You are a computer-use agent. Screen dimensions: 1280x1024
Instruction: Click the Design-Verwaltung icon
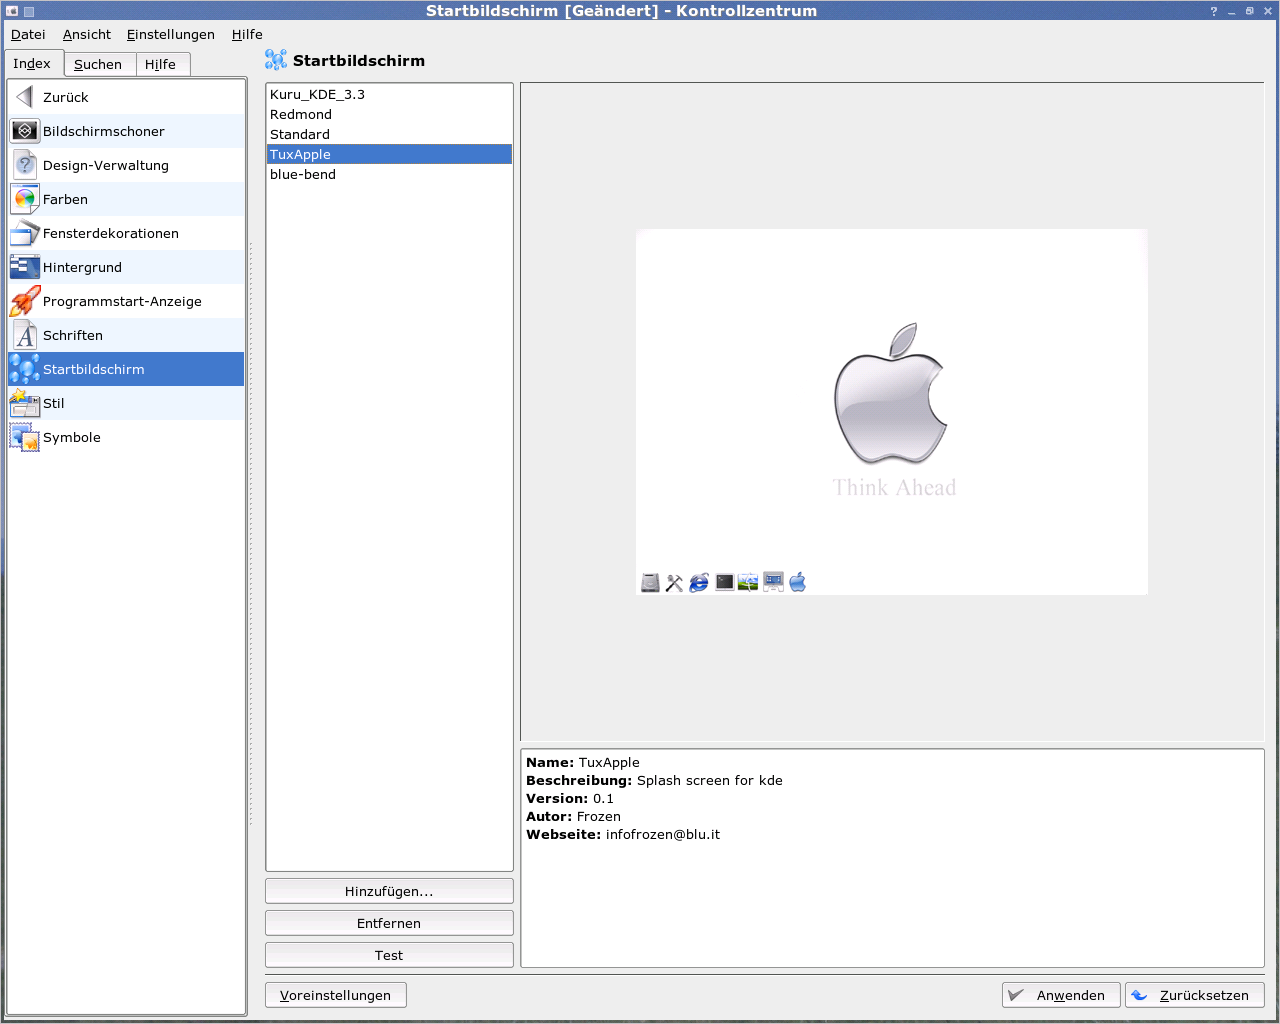[25, 165]
